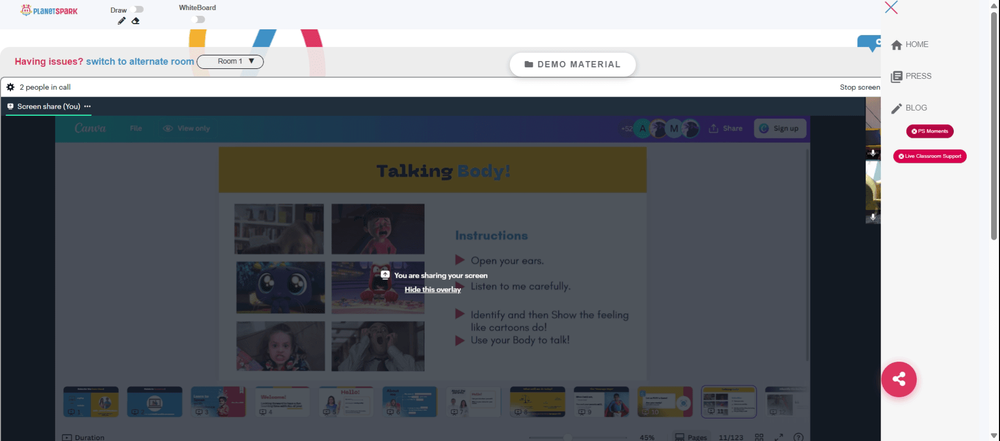
Task: Open the Screen share three-dots menu
Action: tap(87, 107)
